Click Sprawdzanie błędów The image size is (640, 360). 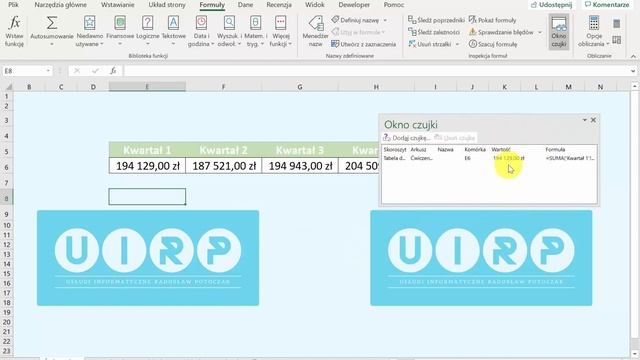(x=501, y=32)
